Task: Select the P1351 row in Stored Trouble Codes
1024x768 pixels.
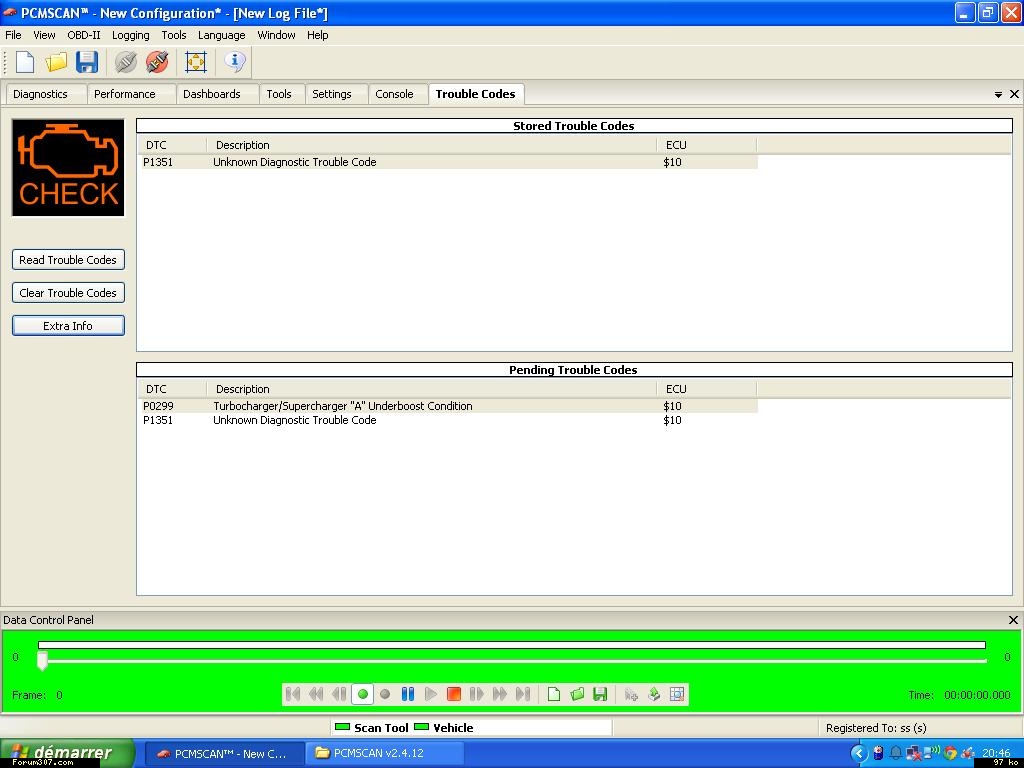Action: click(449, 162)
